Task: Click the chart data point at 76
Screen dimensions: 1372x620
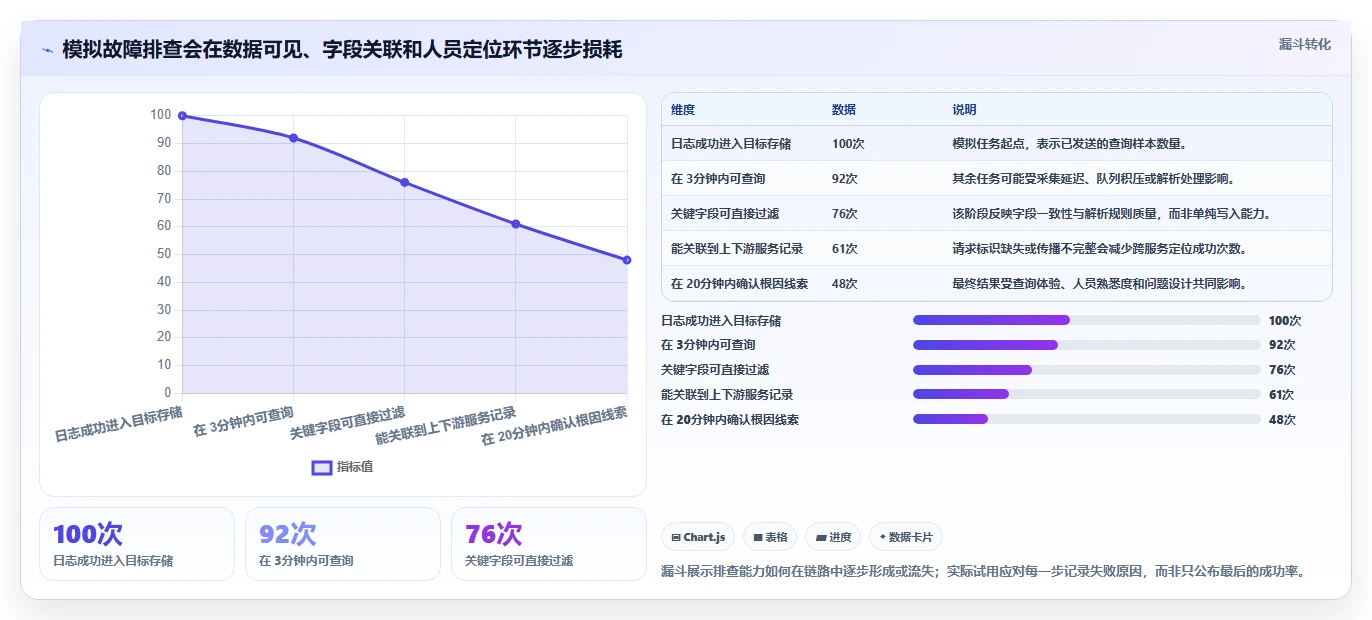Action: tap(404, 182)
